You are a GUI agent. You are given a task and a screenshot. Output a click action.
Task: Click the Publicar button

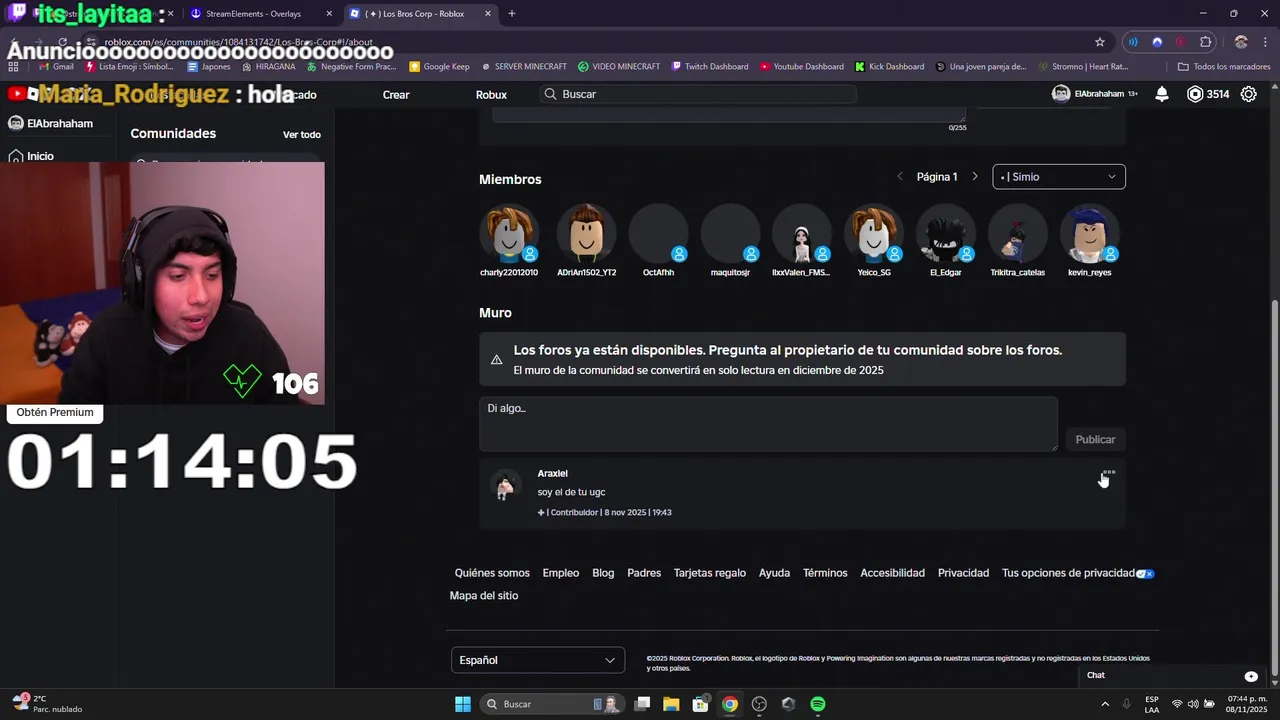[1095, 440]
